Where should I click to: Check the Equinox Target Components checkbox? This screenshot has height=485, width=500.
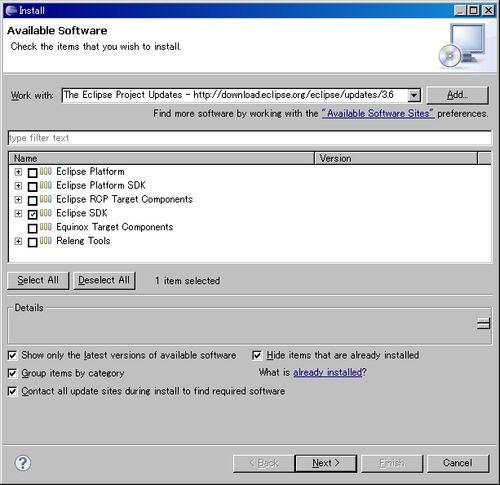pos(32,228)
